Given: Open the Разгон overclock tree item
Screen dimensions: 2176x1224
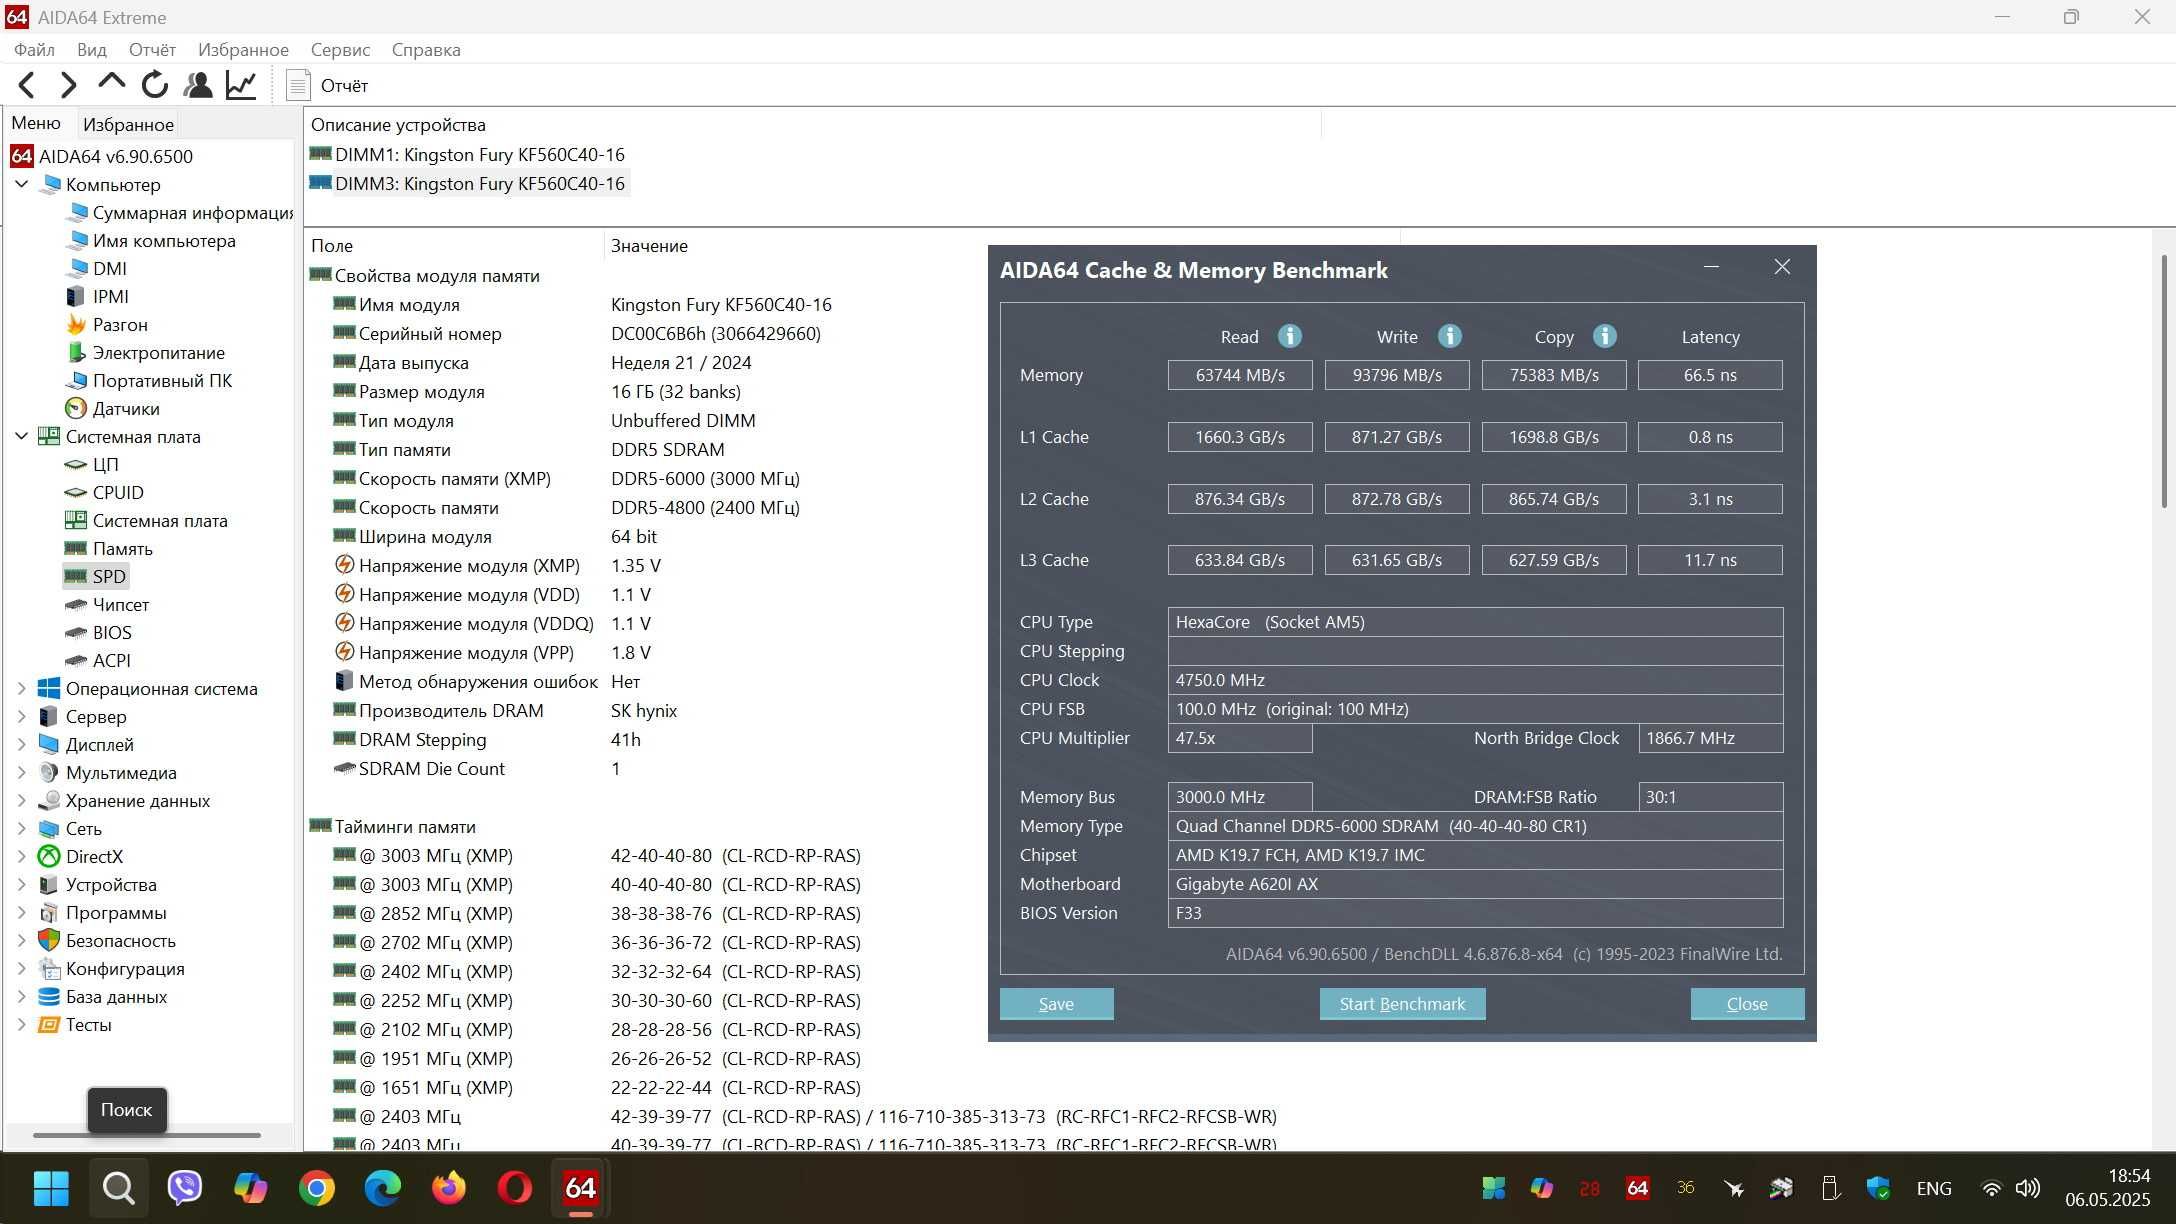Looking at the screenshot, I should point(119,324).
